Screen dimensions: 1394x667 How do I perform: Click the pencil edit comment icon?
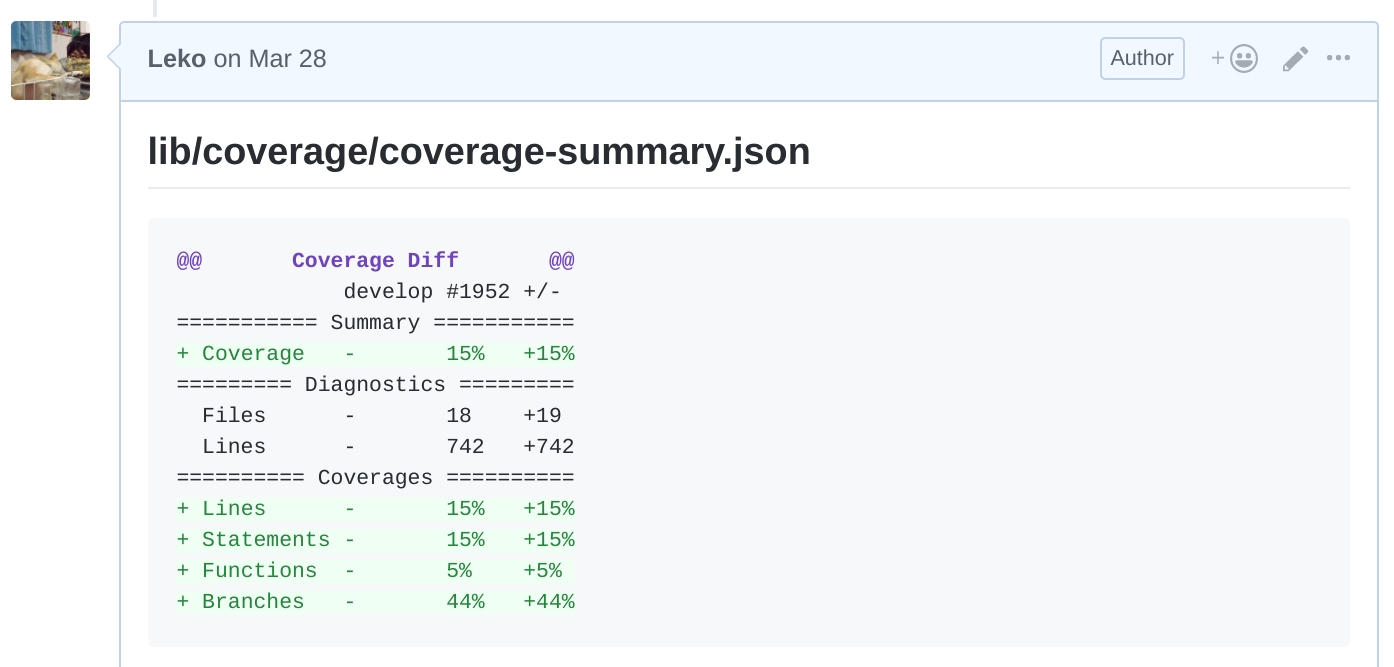[x=1295, y=59]
